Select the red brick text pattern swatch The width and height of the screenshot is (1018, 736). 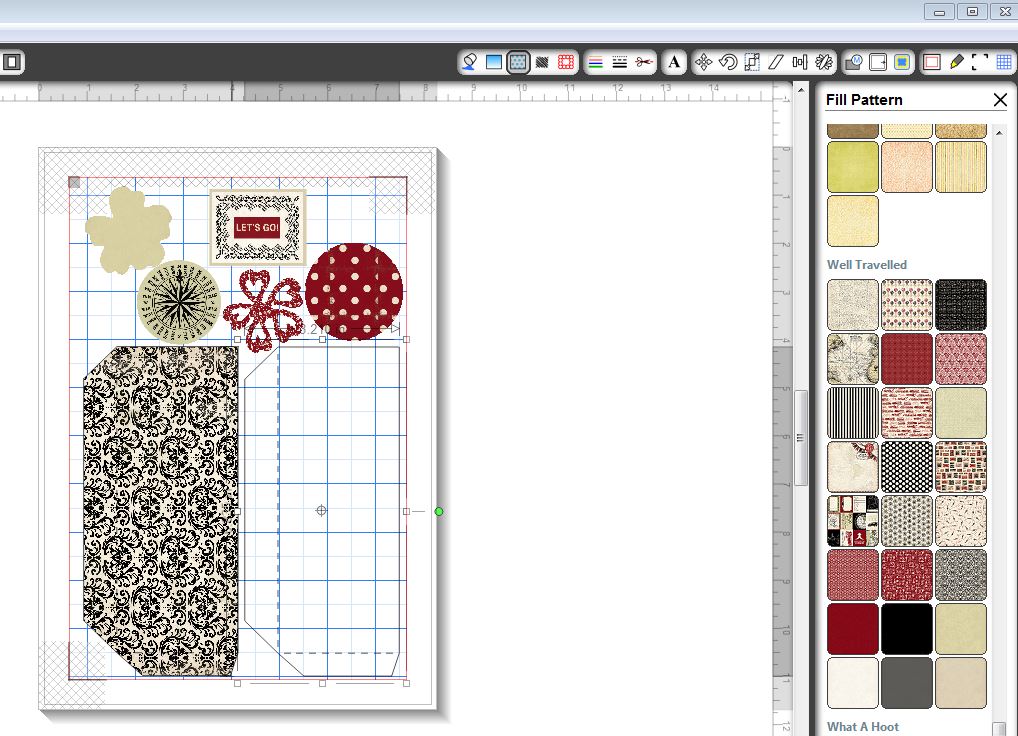(907, 413)
